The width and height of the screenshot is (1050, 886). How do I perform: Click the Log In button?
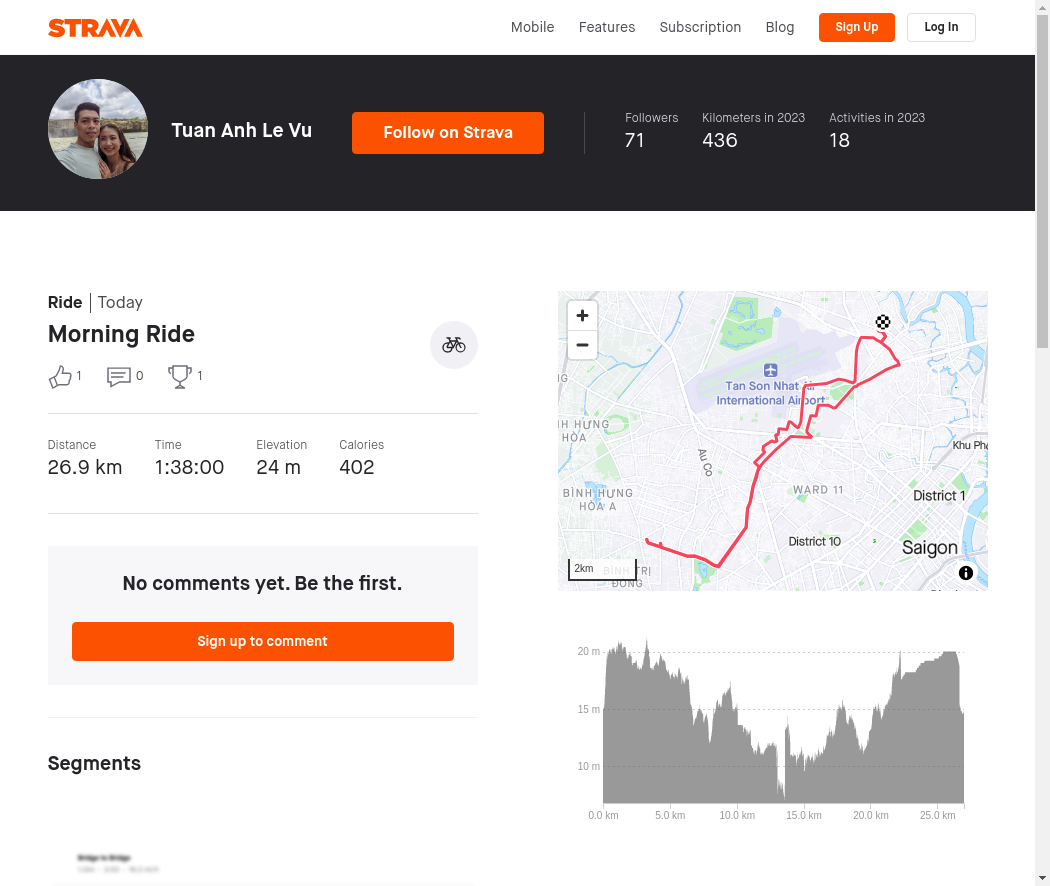pyautogui.click(x=941, y=27)
